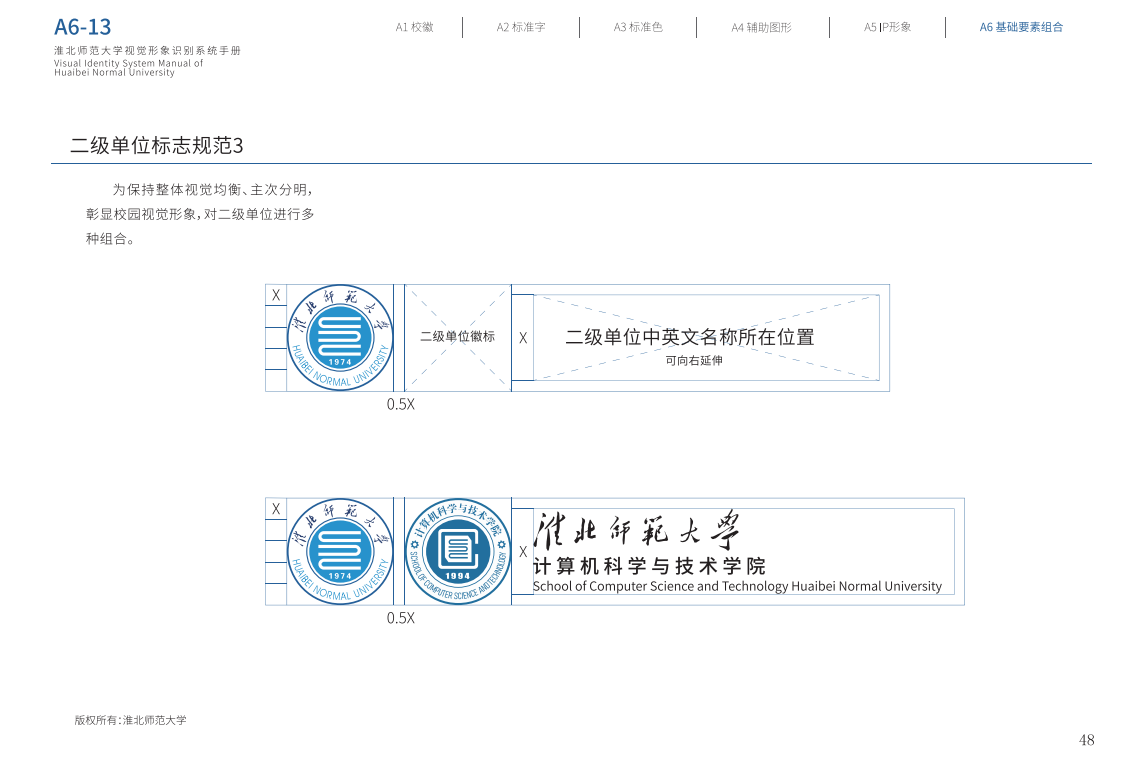The image size is (1138, 757).
Task: Click the calligraphy 淮北师范大学 wordmark
Action: pos(637,531)
